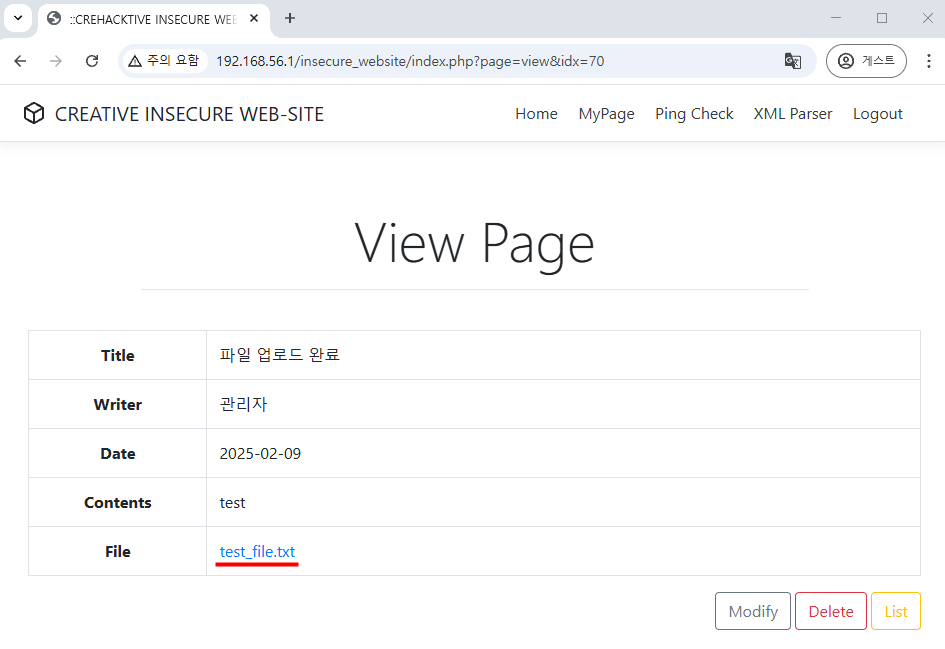945x649 pixels.
Task: Open the guest profile button
Action: [866, 61]
